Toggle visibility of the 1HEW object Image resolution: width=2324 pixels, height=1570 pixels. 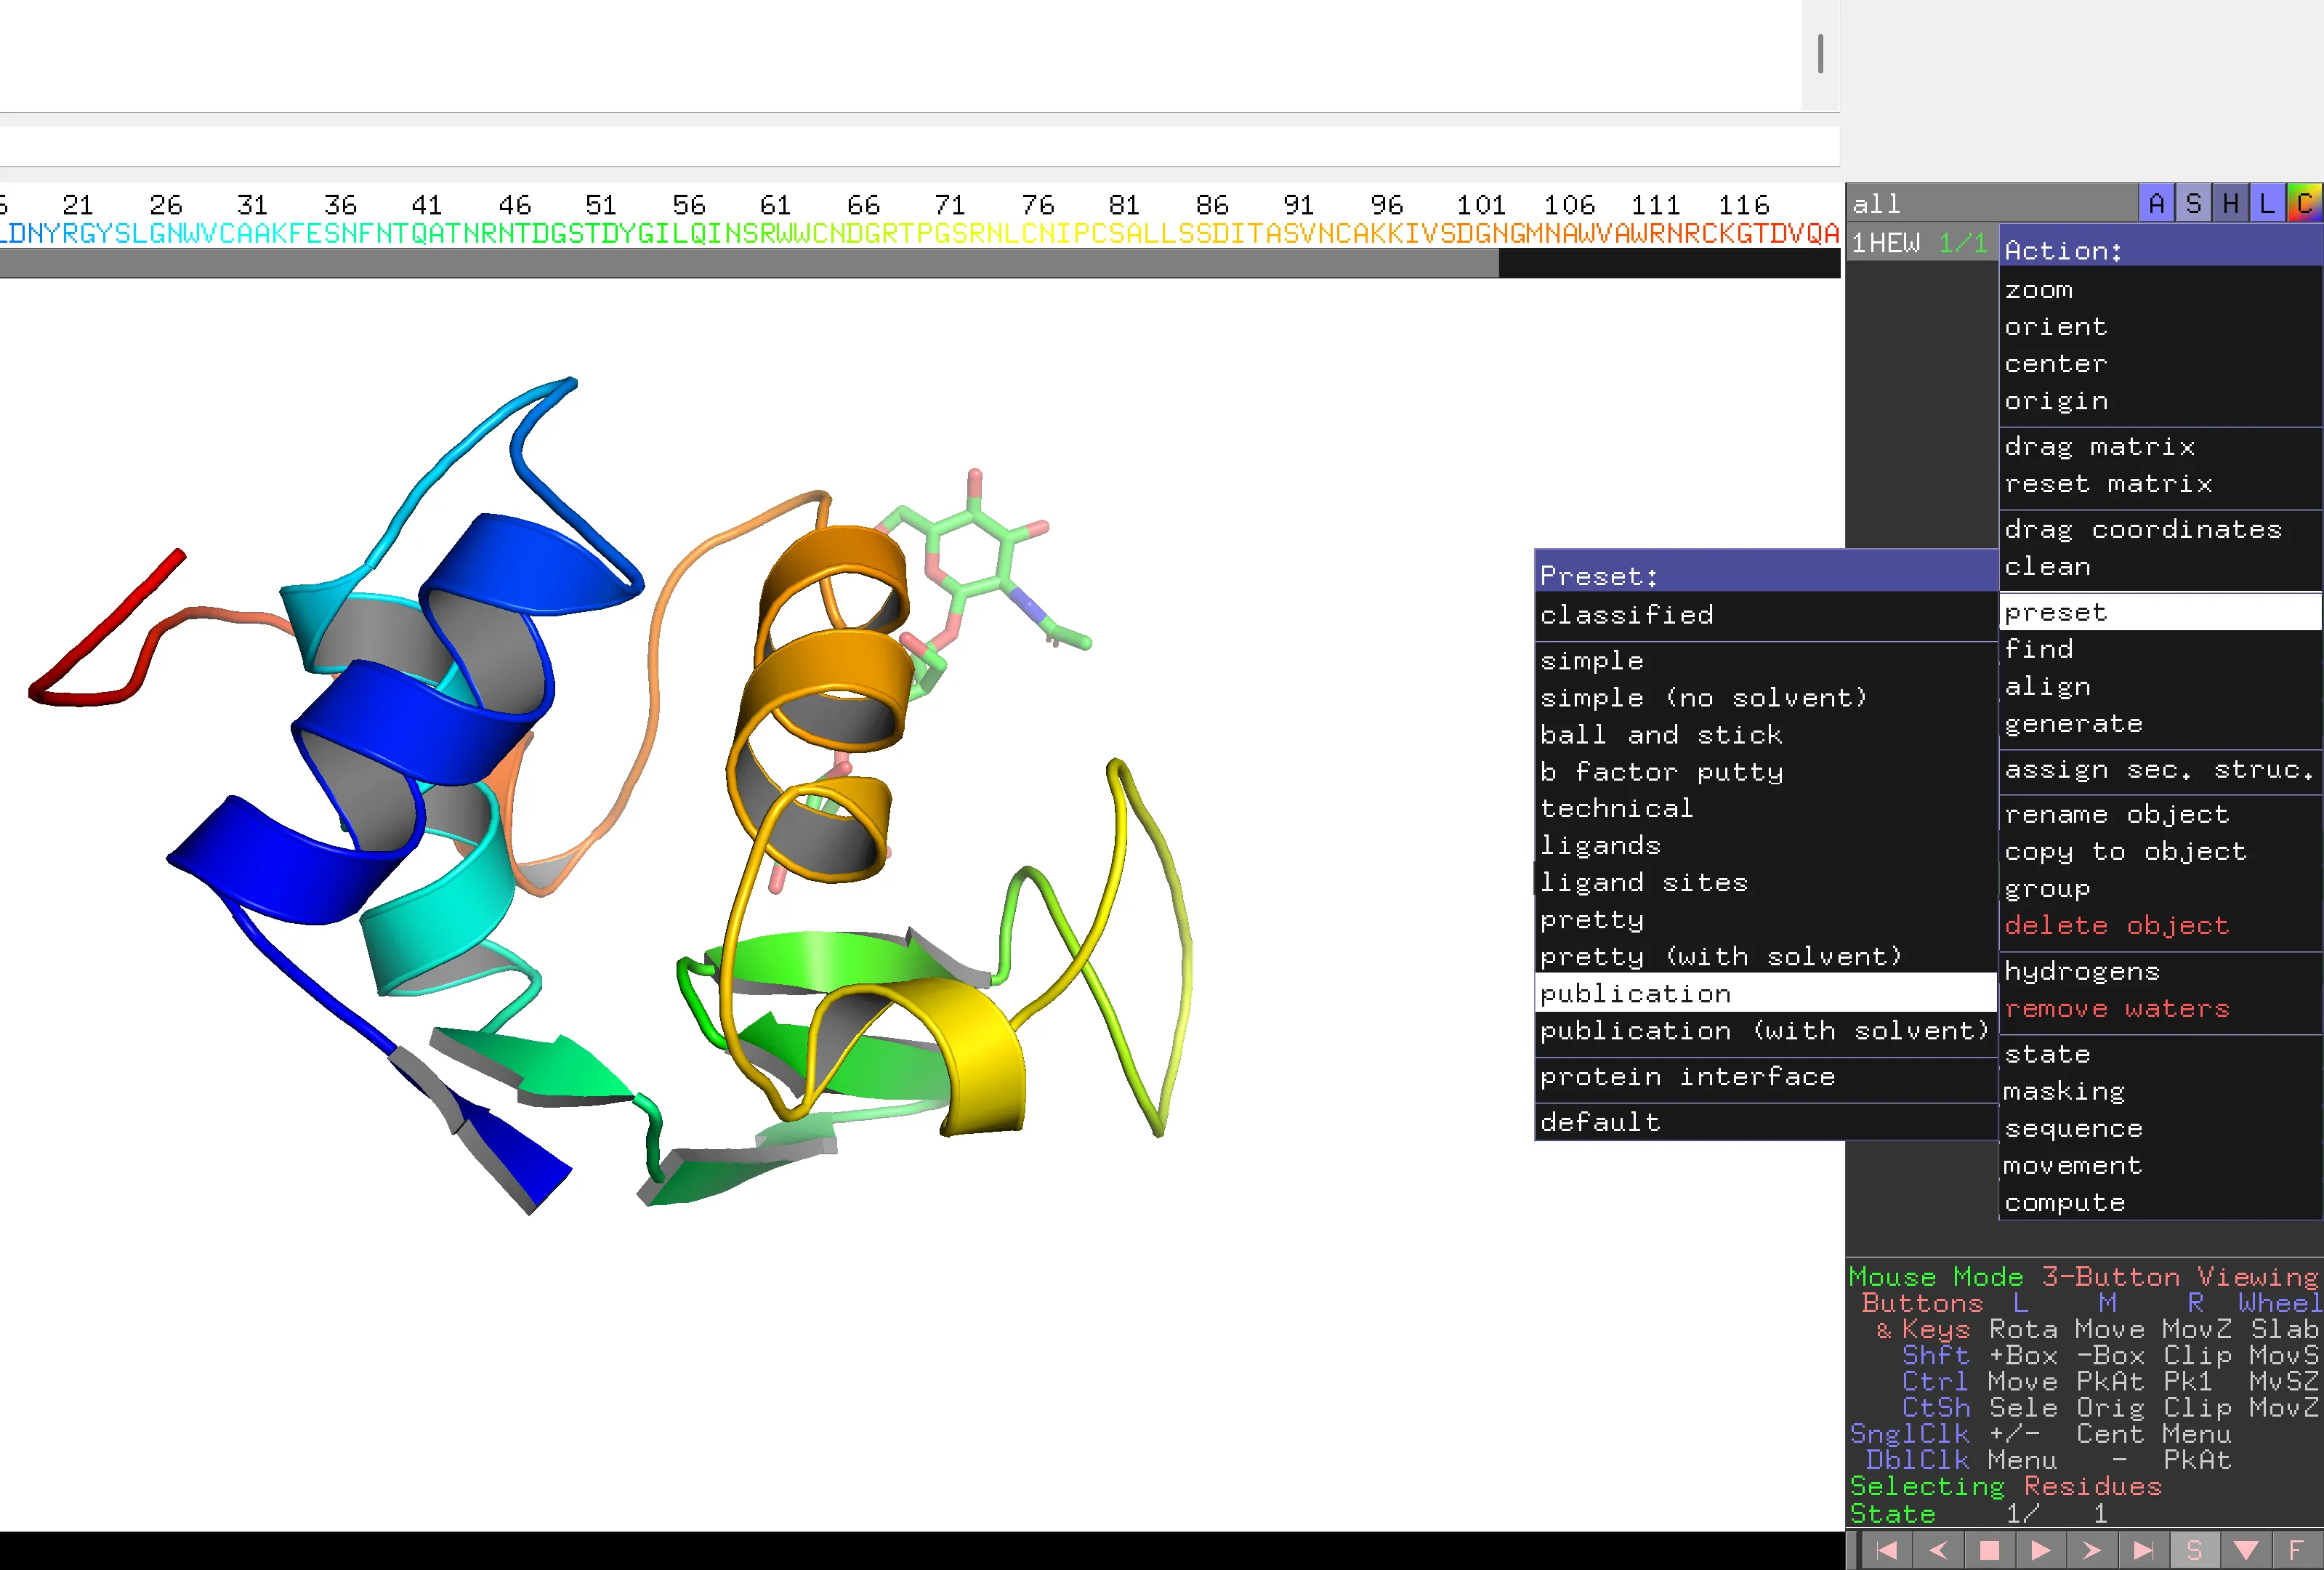1886,243
